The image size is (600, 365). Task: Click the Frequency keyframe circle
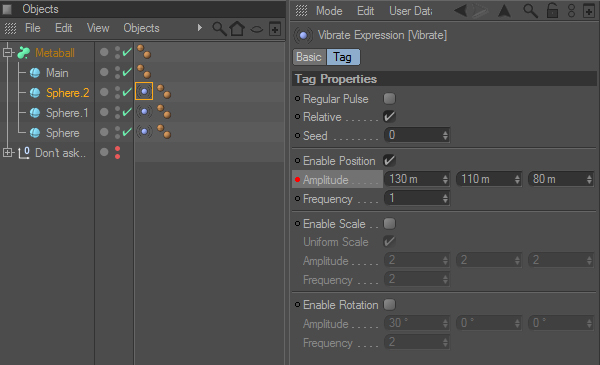coord(297,199)
